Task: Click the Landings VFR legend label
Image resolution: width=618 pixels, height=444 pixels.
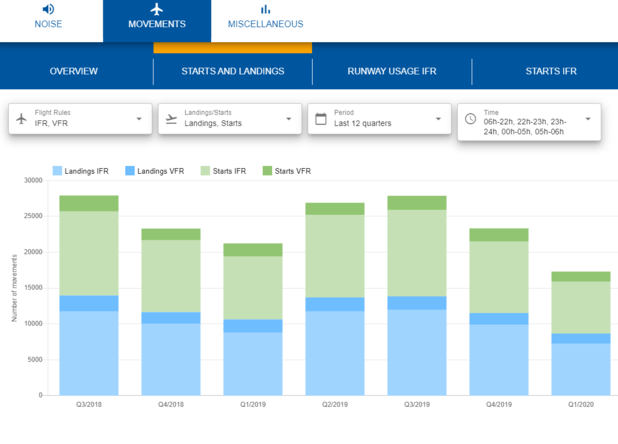Action: (x=160, y=171)
